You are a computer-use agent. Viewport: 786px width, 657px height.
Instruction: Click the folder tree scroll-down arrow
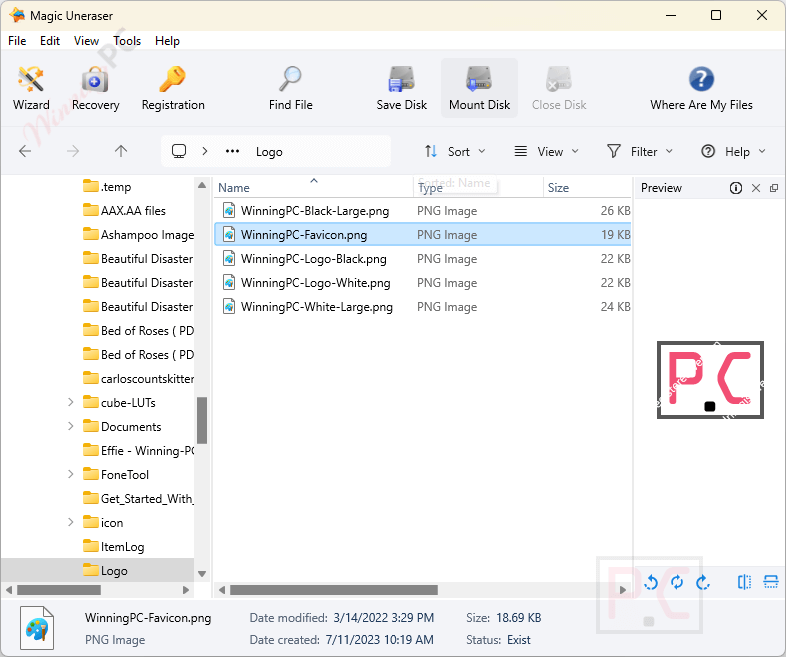tap(202, 573)
